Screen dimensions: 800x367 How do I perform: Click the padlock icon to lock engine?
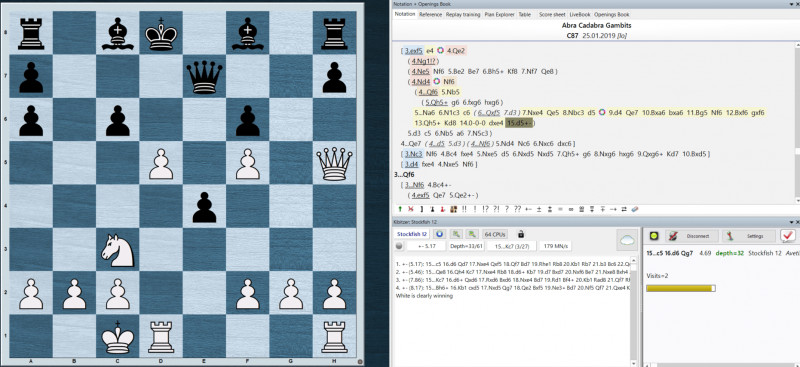(x=520, y=234)
